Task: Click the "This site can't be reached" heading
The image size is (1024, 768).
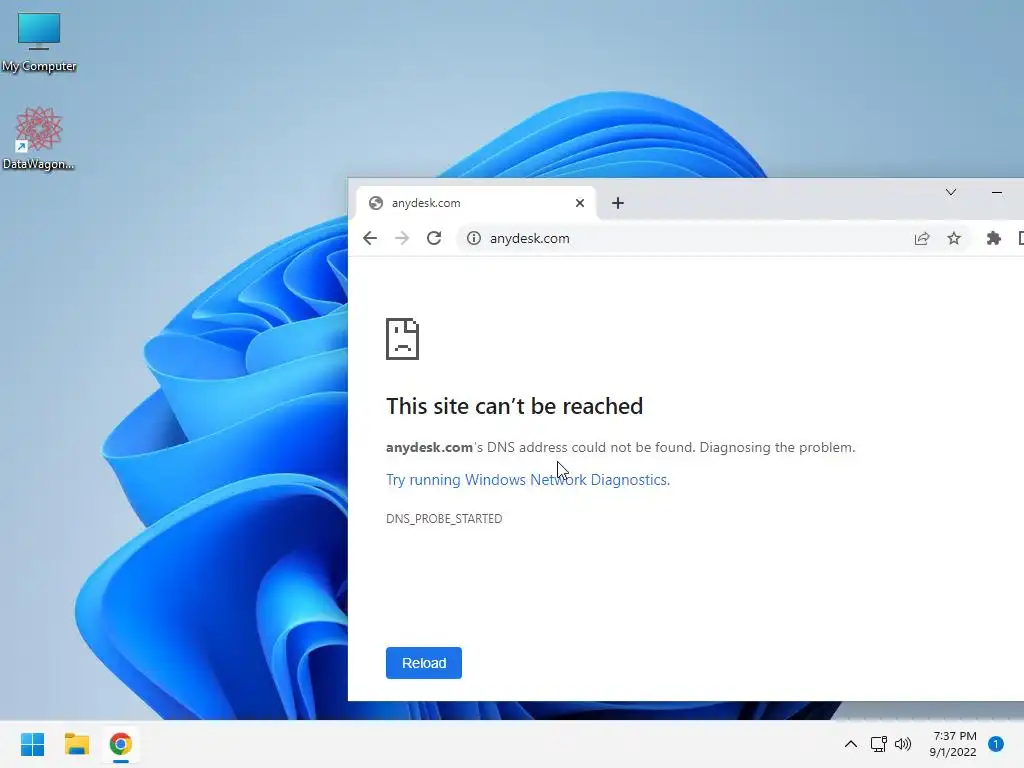Action: [x=515, y=406]
